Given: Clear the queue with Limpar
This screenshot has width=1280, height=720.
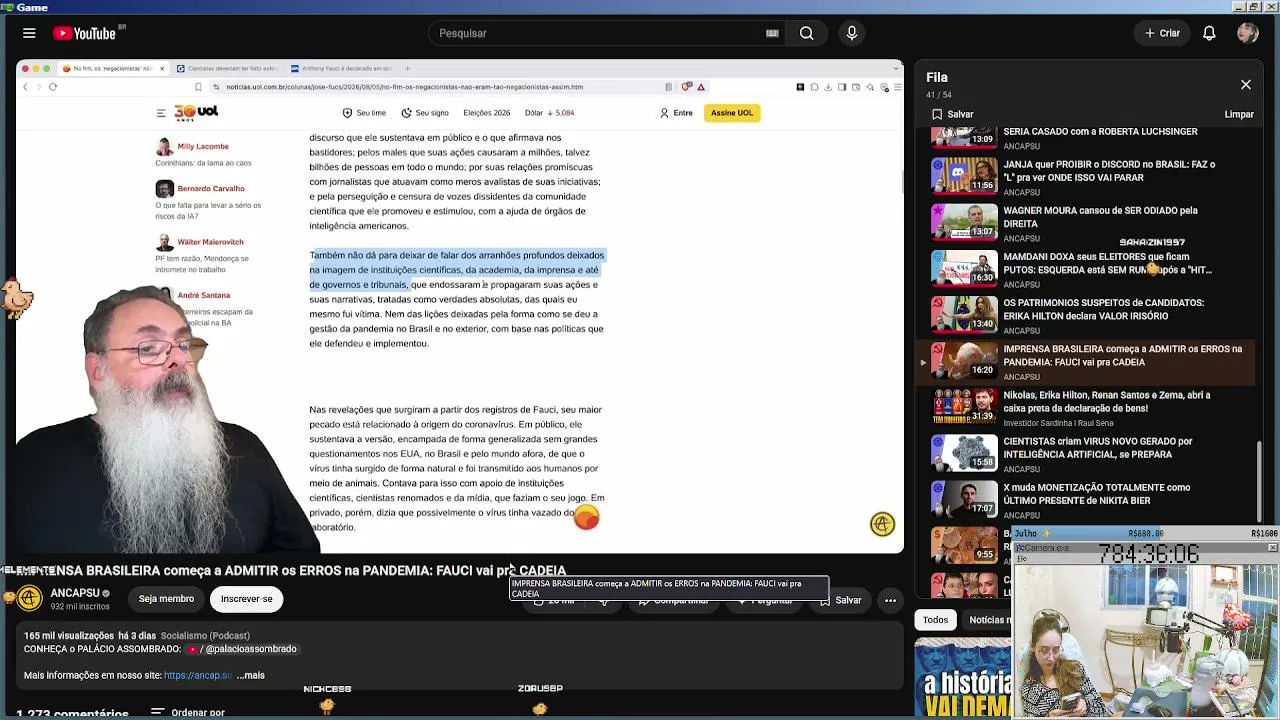Looking at the screenshot, I should (1239, 114).
